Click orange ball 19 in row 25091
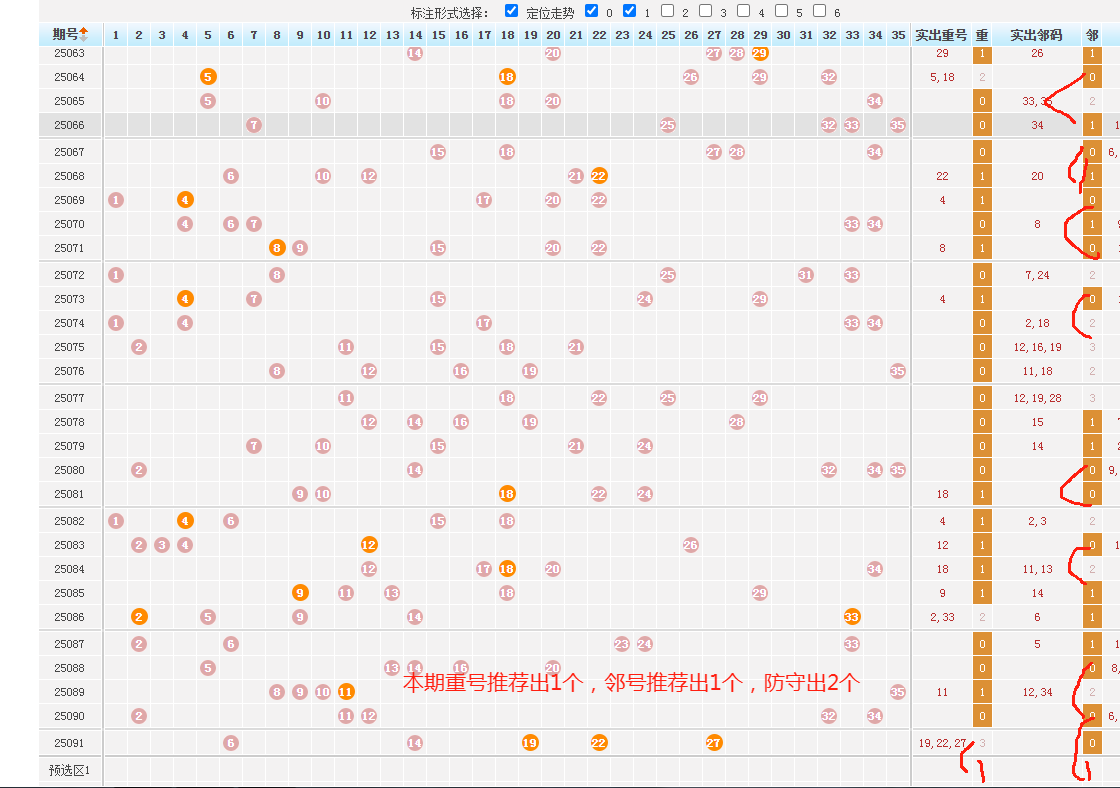The width and height of the screenshot is (1120, 788). tap(530, 743)
